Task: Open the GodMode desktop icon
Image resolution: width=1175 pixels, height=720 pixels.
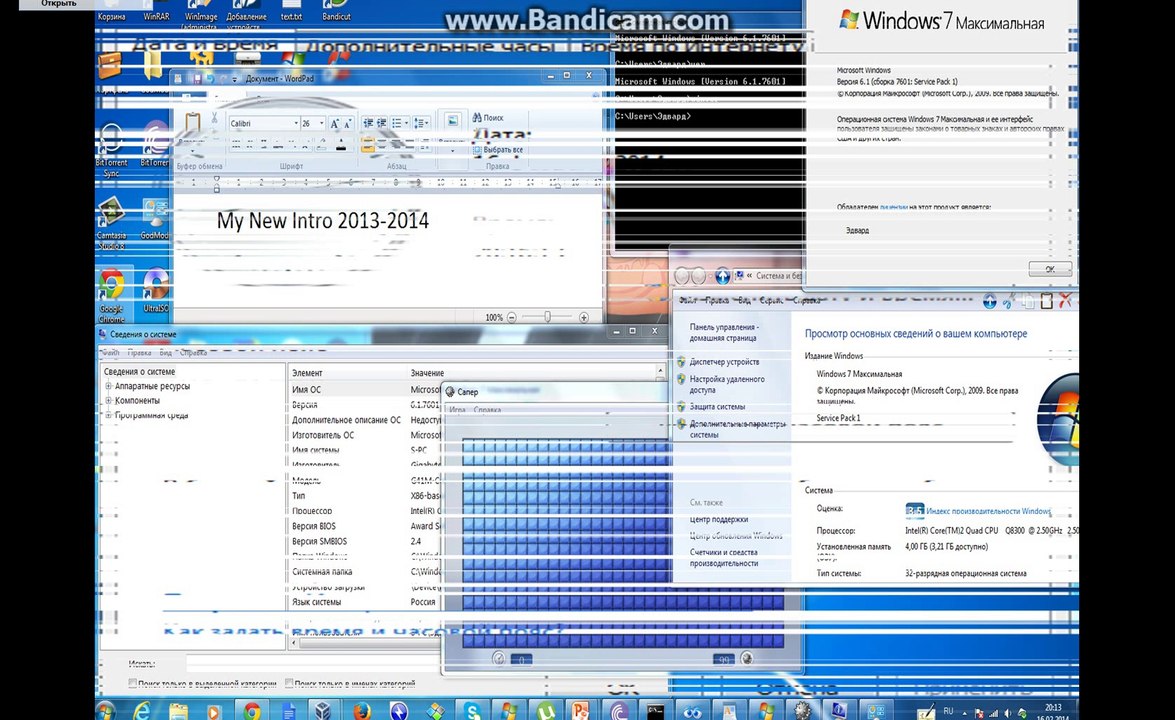Action: pyautogui.click(x=155, y=219)
